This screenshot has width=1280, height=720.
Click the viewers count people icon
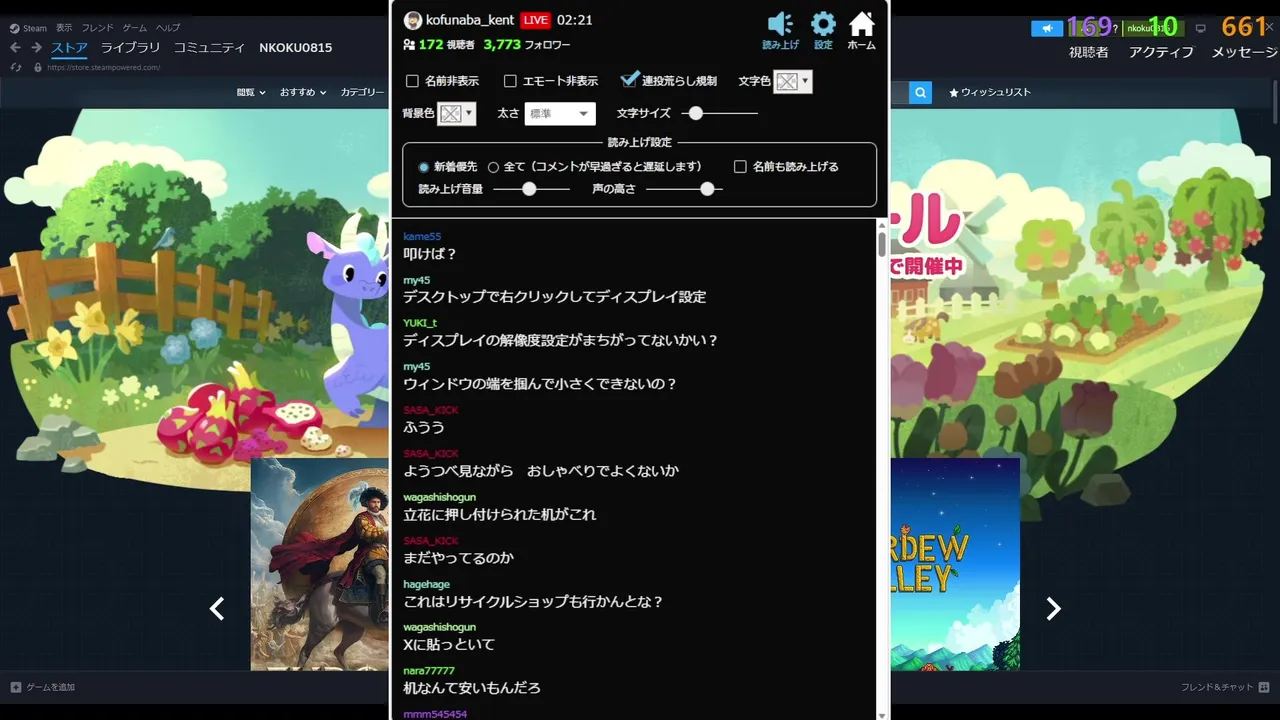click(409, 45)
